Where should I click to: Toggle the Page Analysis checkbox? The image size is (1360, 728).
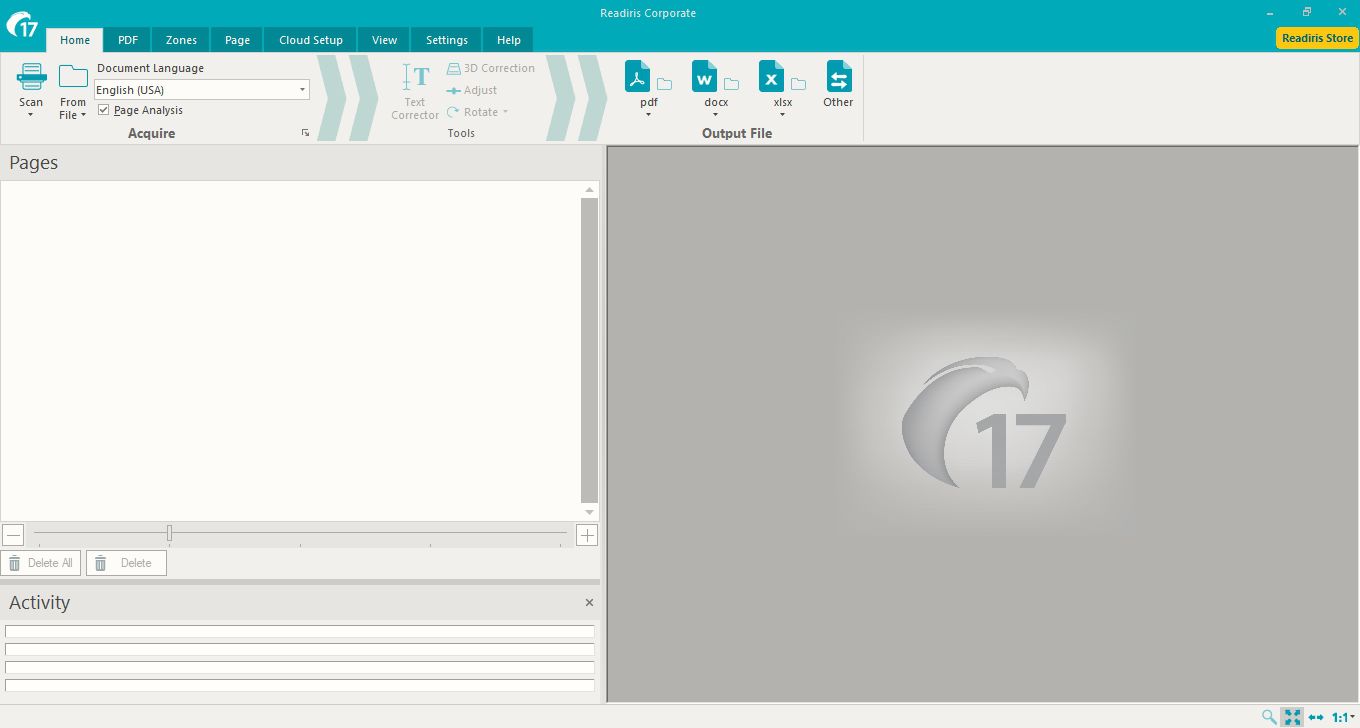pos(104,110)
